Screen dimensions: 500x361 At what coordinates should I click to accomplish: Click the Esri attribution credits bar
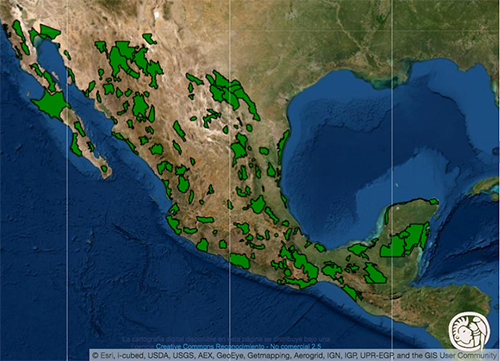click(x=294, y=355)
